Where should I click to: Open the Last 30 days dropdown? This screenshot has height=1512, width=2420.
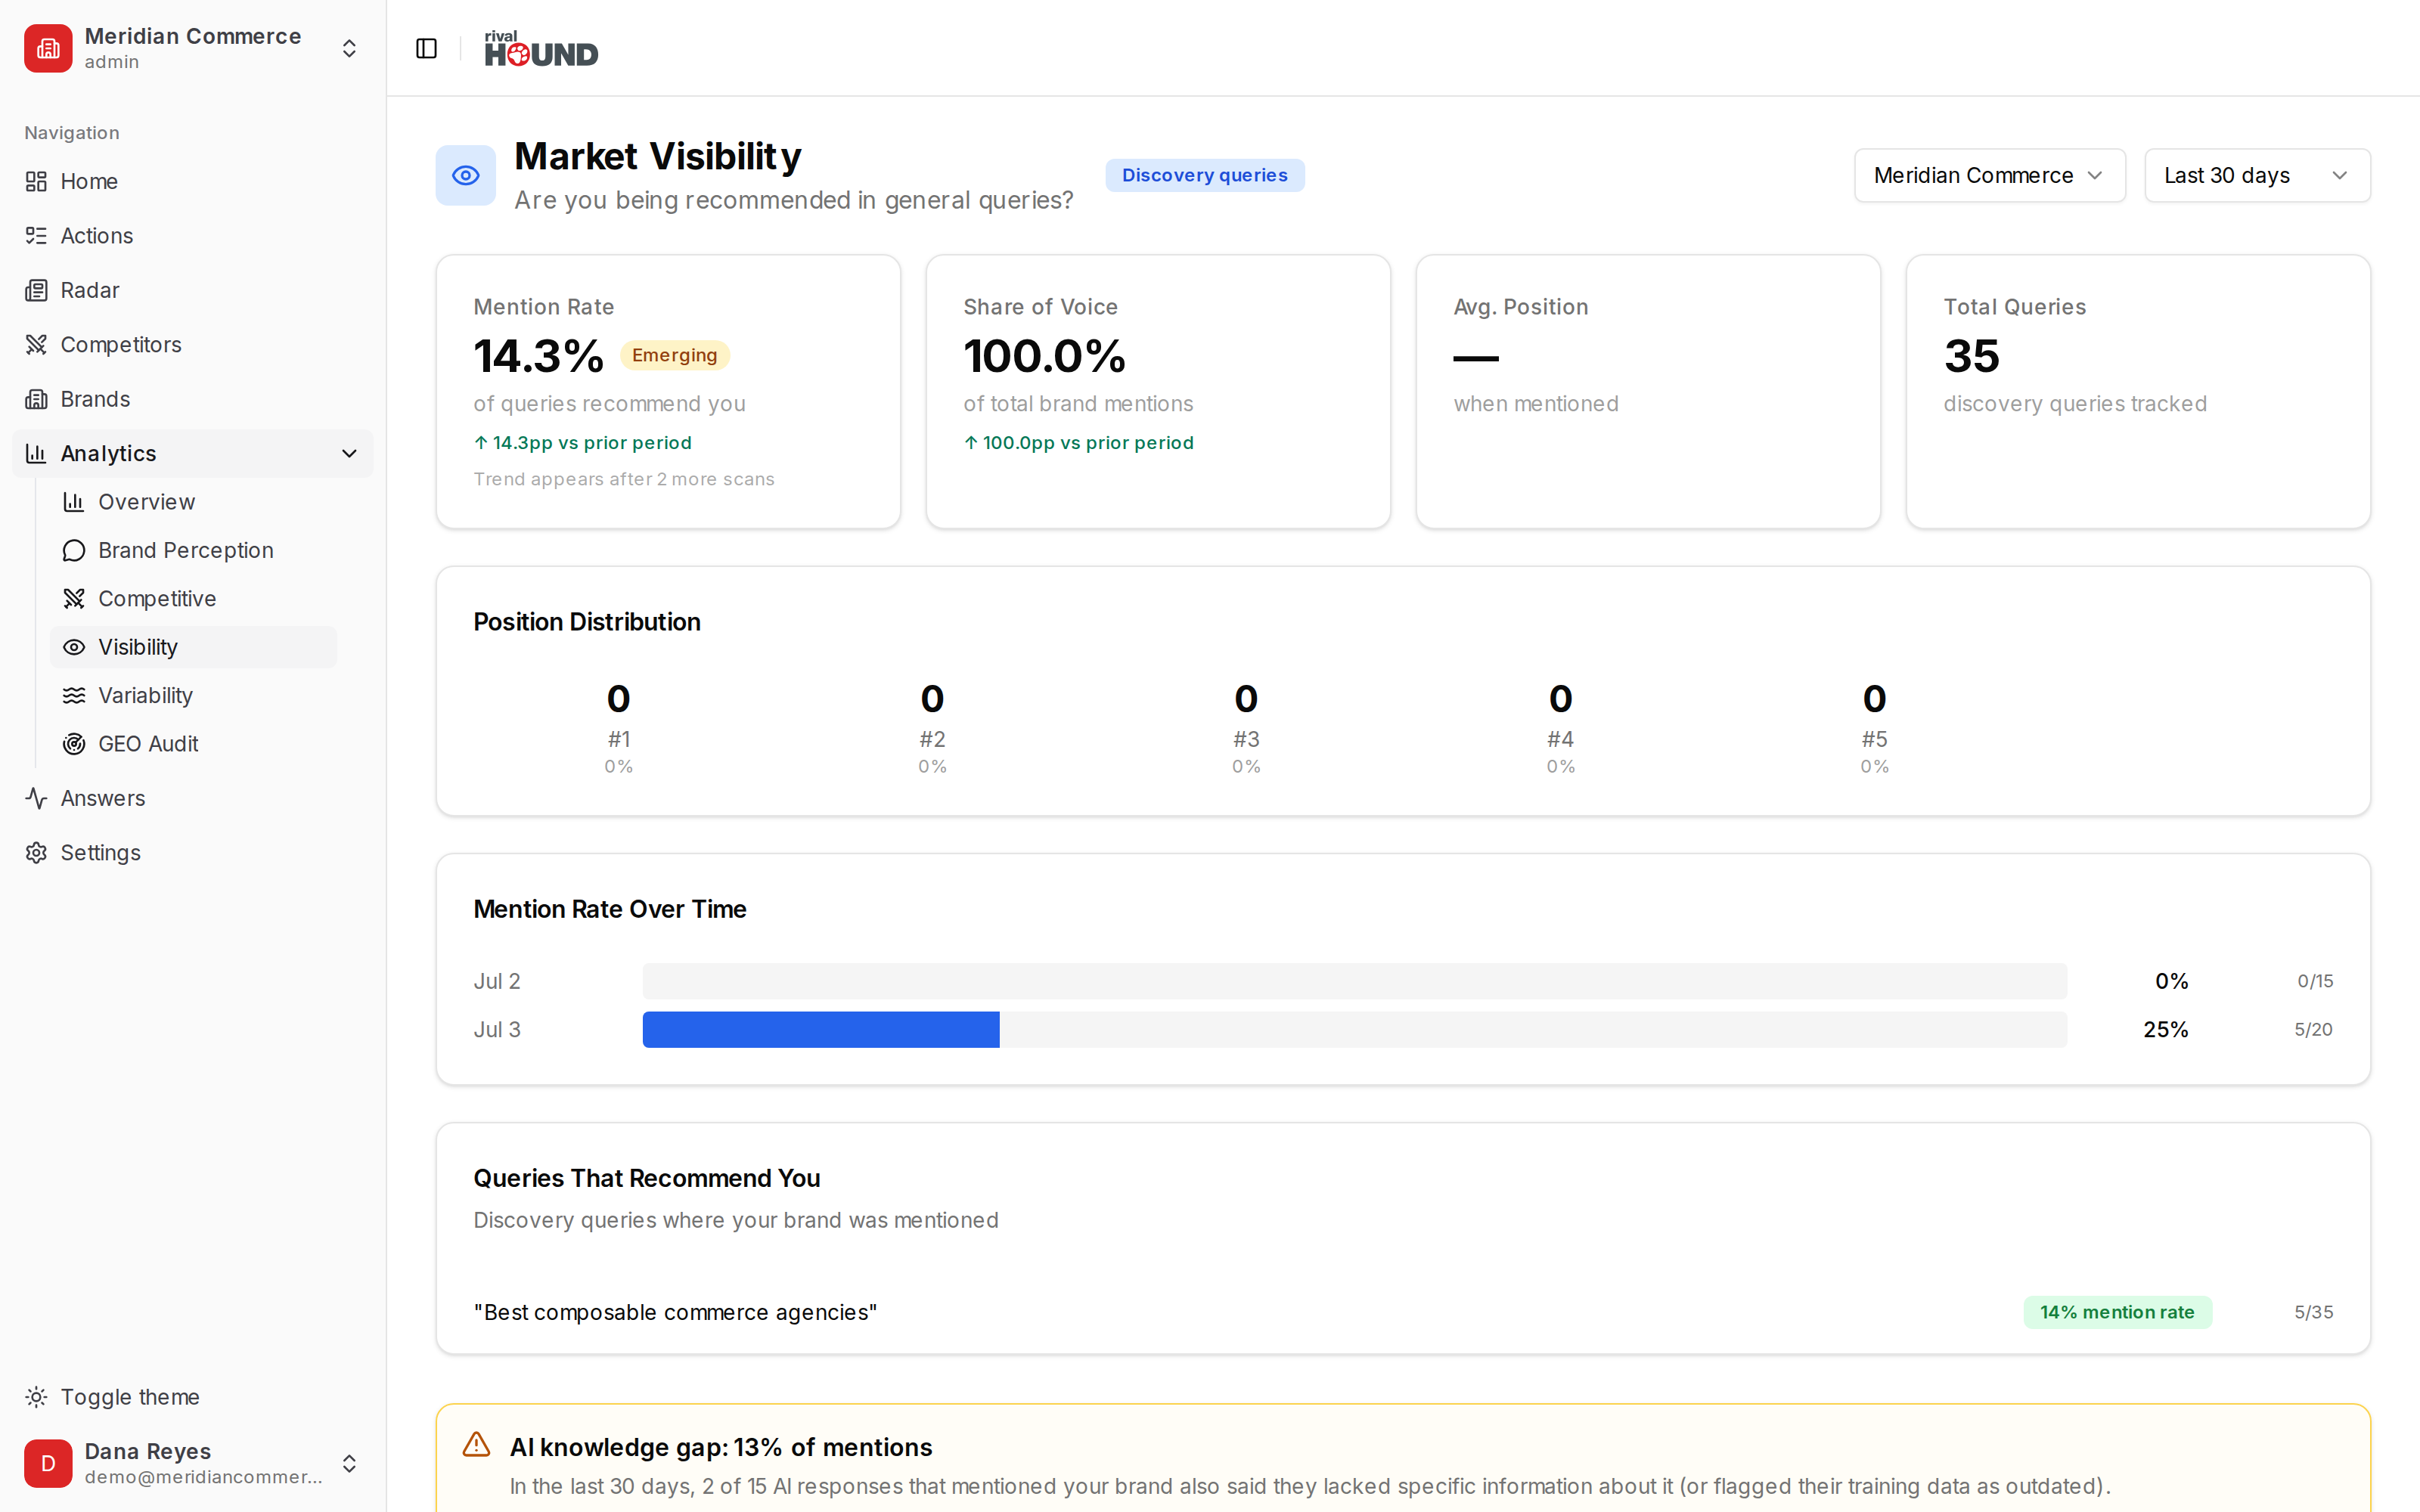click(x=2257, y=176)
